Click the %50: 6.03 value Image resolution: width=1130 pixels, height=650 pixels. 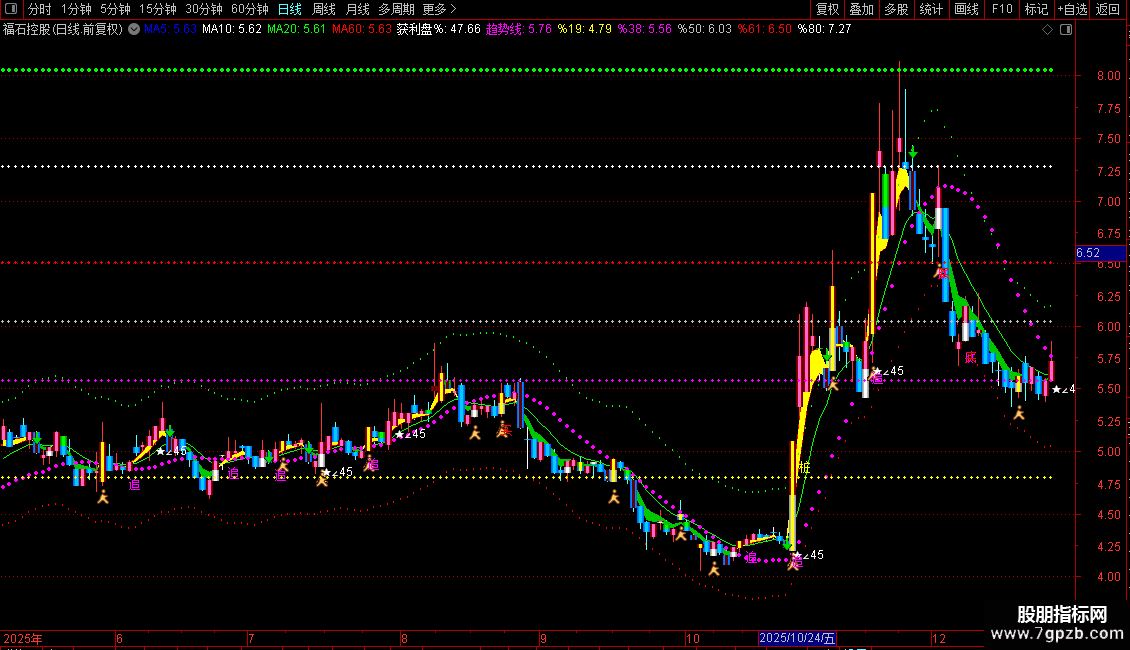tap(704, 29)
